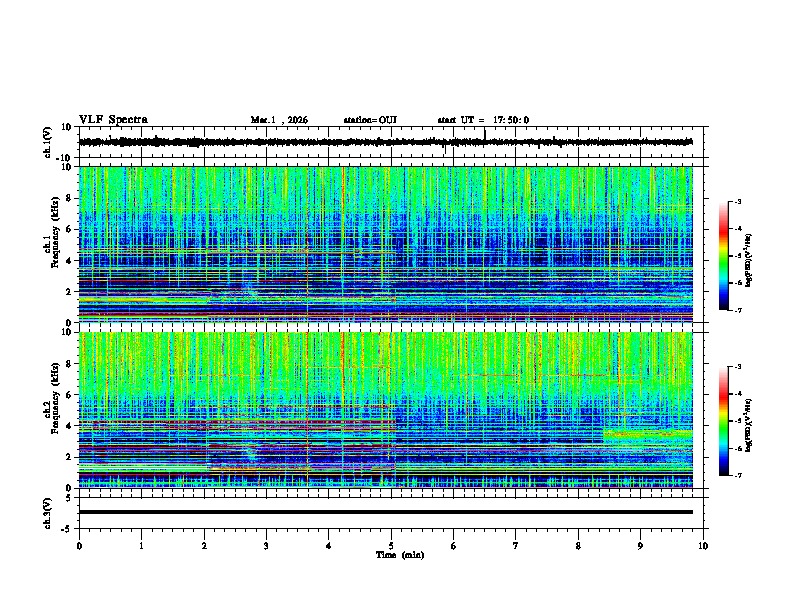The image size is (792, 612).
Task: Click the time axis tick label "7"
Action: (516, 546)
